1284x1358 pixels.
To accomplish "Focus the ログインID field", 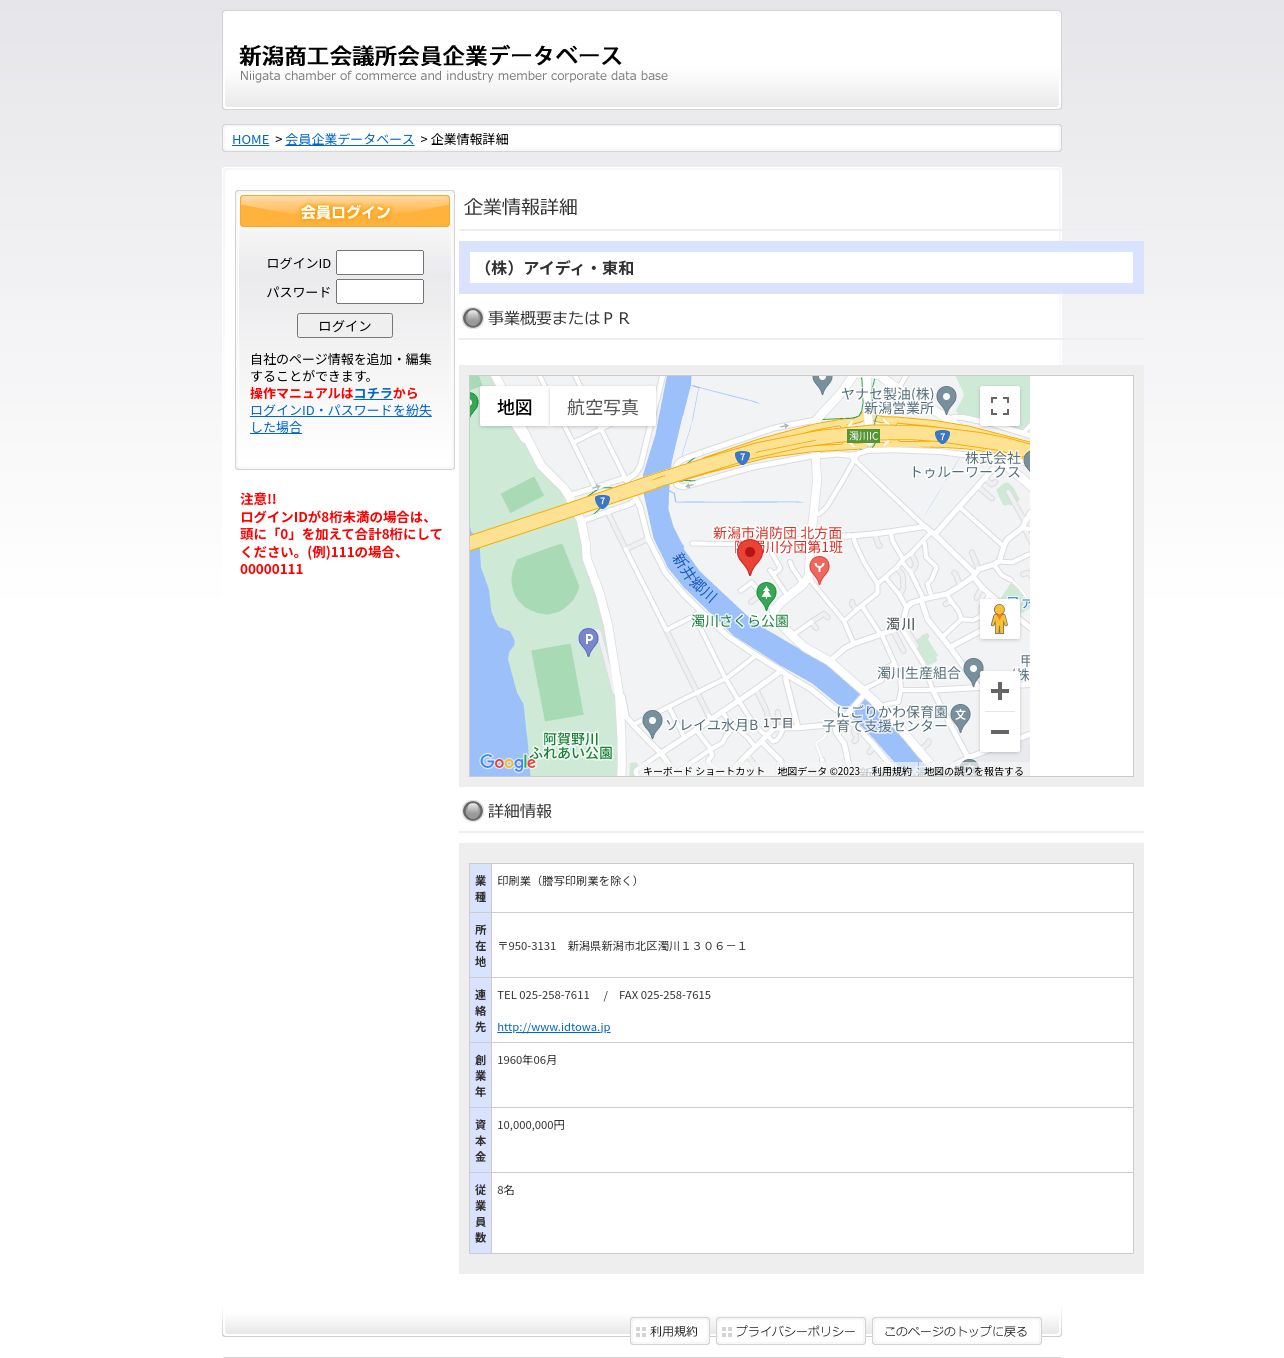I will pyautogui.click(x=380, y=263).
